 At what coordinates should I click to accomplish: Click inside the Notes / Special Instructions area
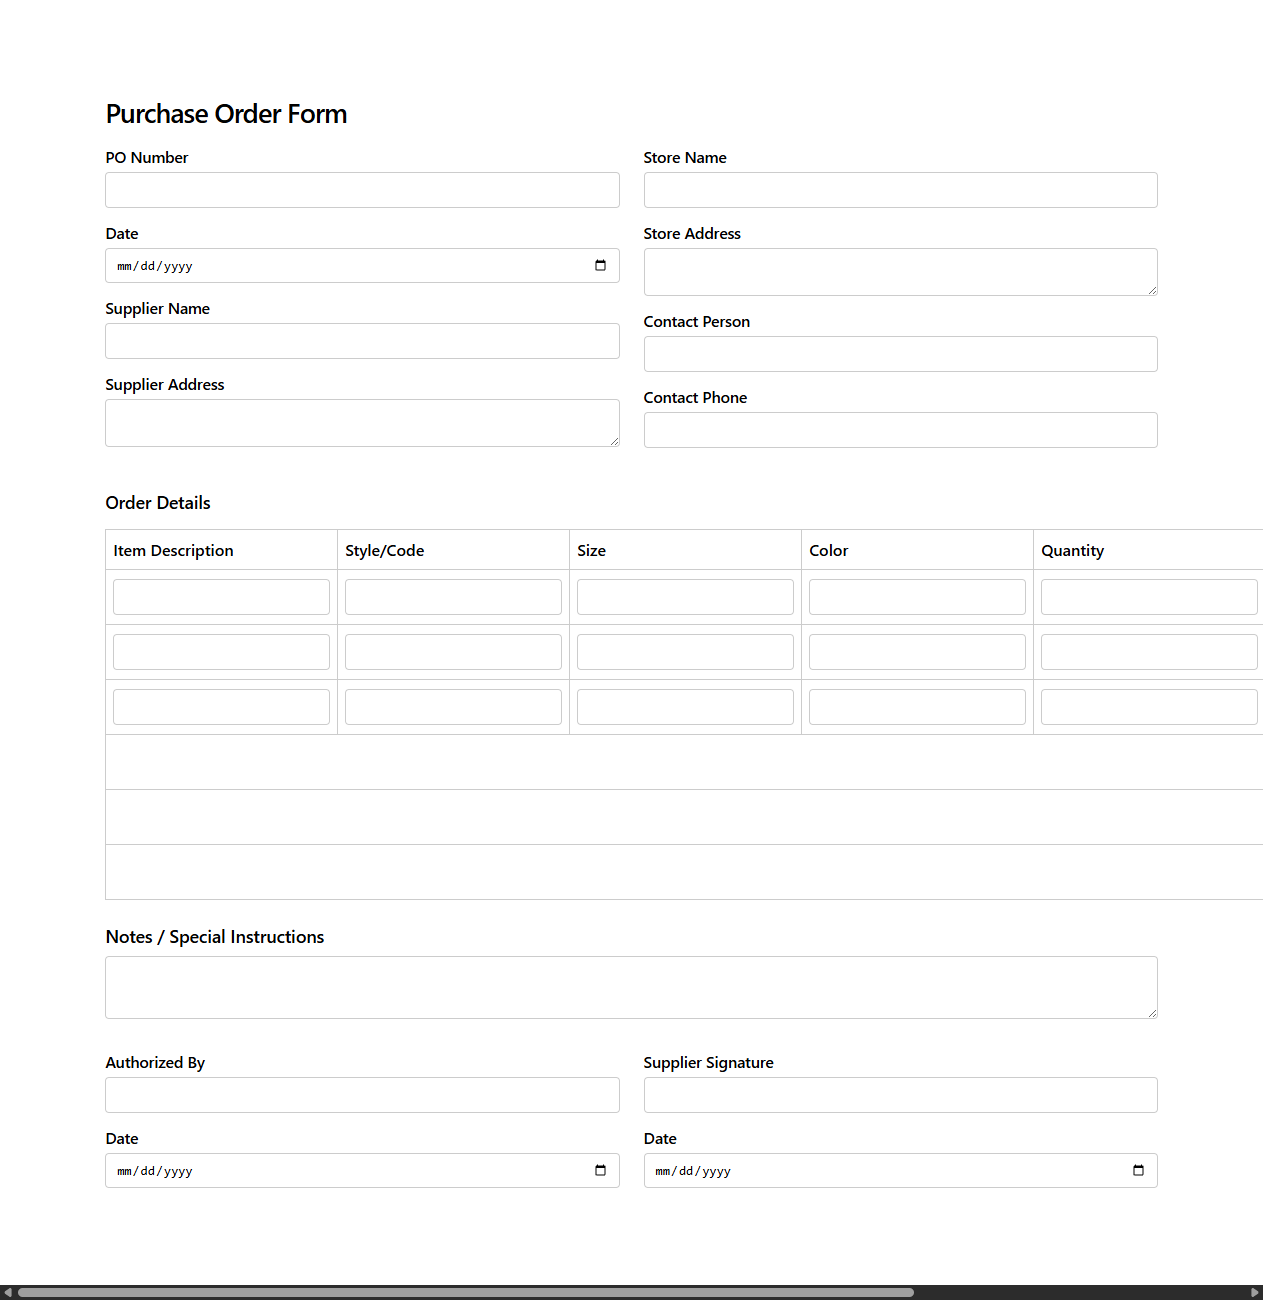(630, 986)
